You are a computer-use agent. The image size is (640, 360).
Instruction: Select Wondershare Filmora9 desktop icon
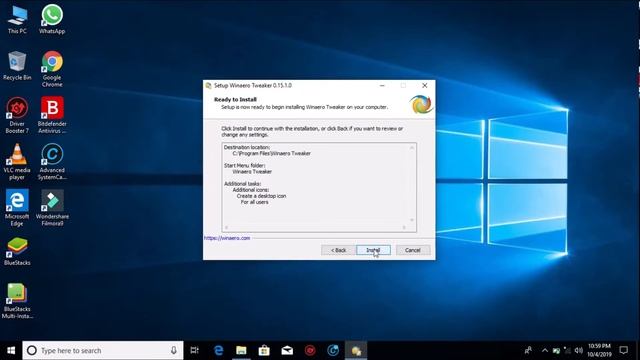click(52, 208)
